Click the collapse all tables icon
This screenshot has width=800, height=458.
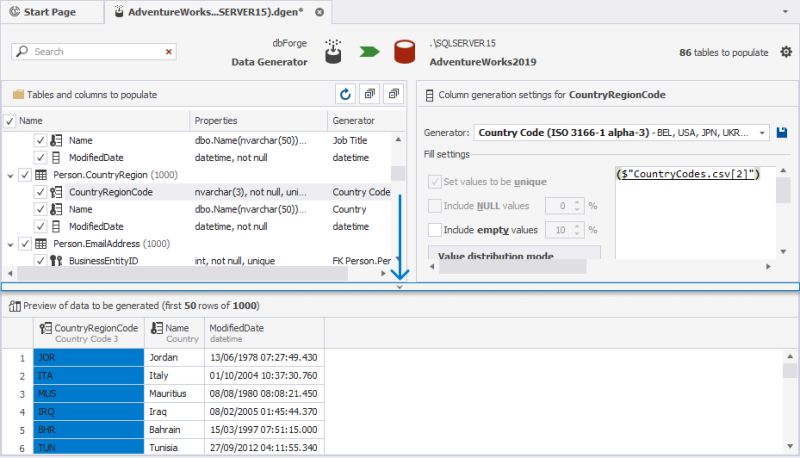[x=393, y=94]
